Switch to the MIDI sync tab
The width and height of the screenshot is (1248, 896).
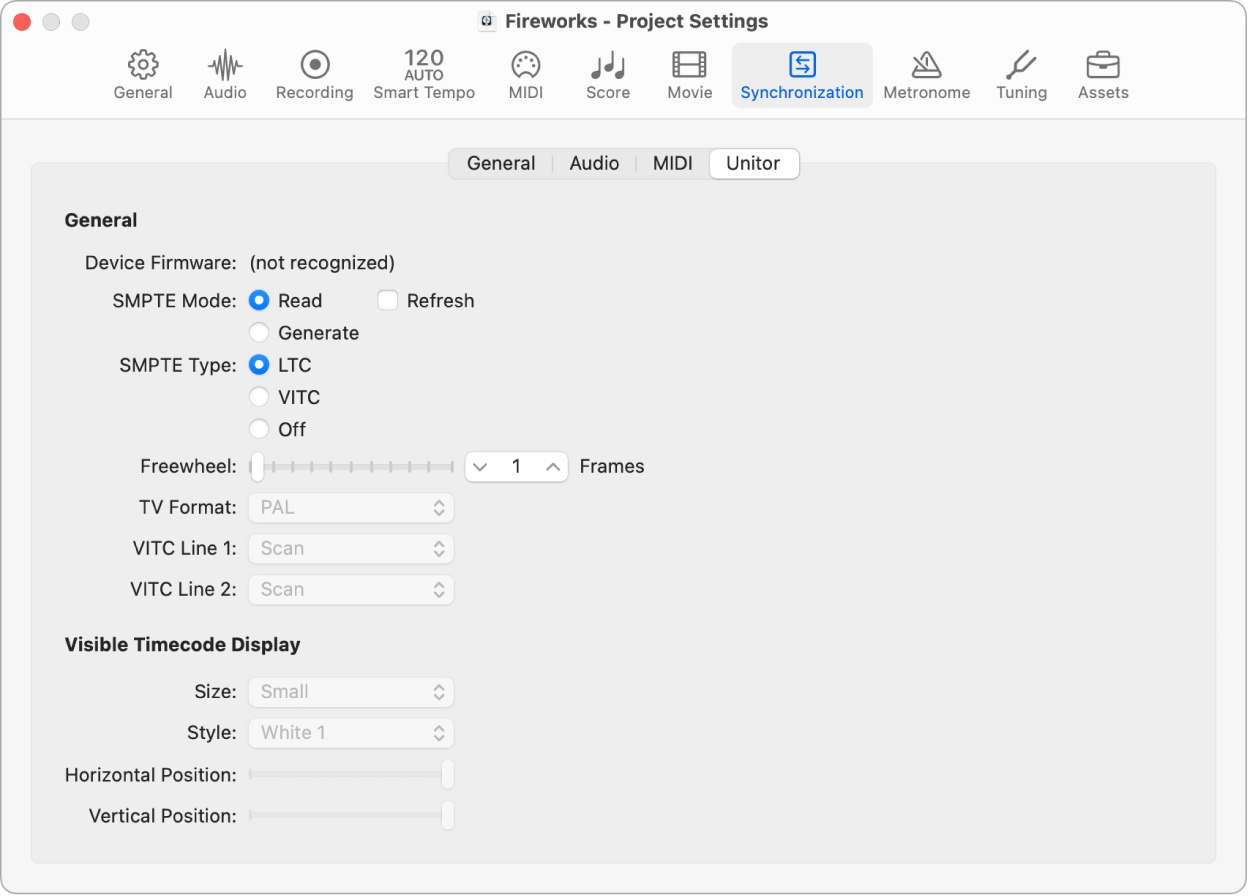pos(672,163)
